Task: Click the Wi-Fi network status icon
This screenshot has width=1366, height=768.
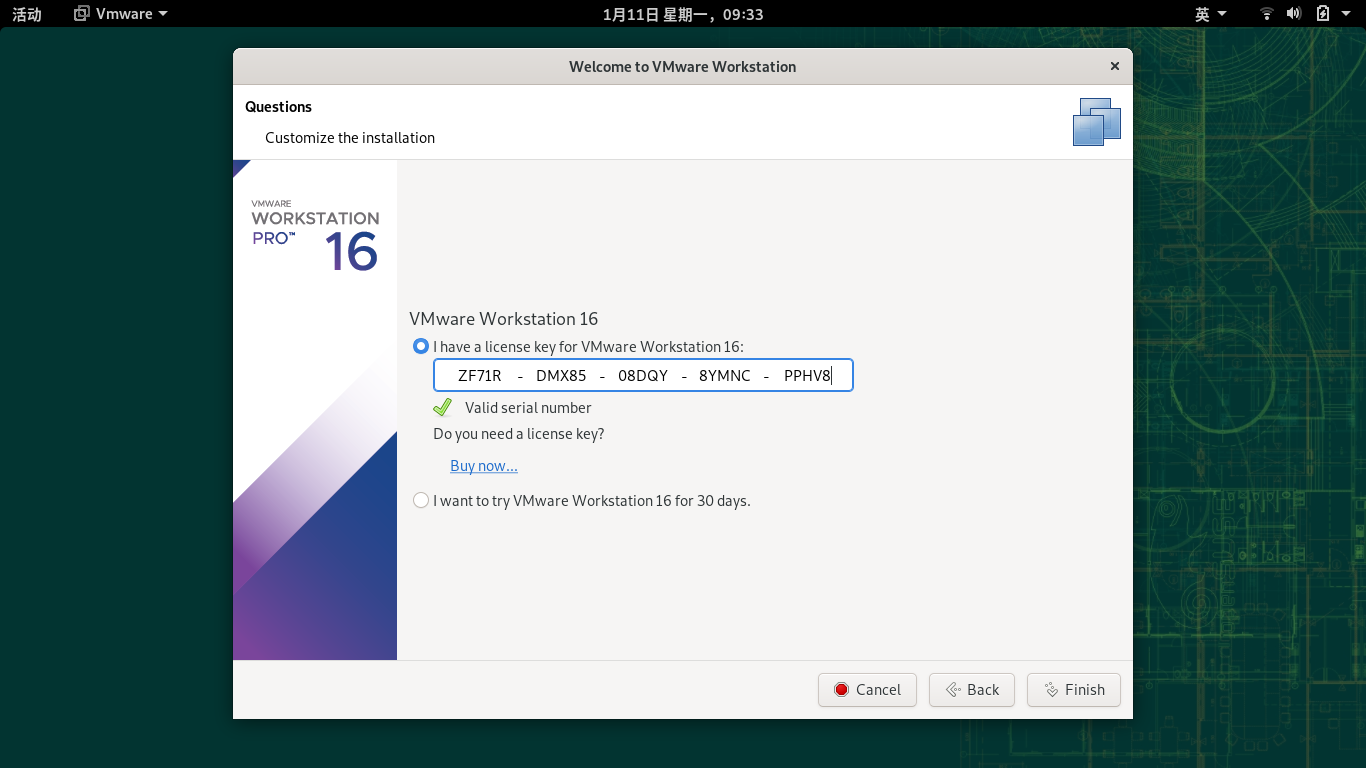Action: [1267, 14]
